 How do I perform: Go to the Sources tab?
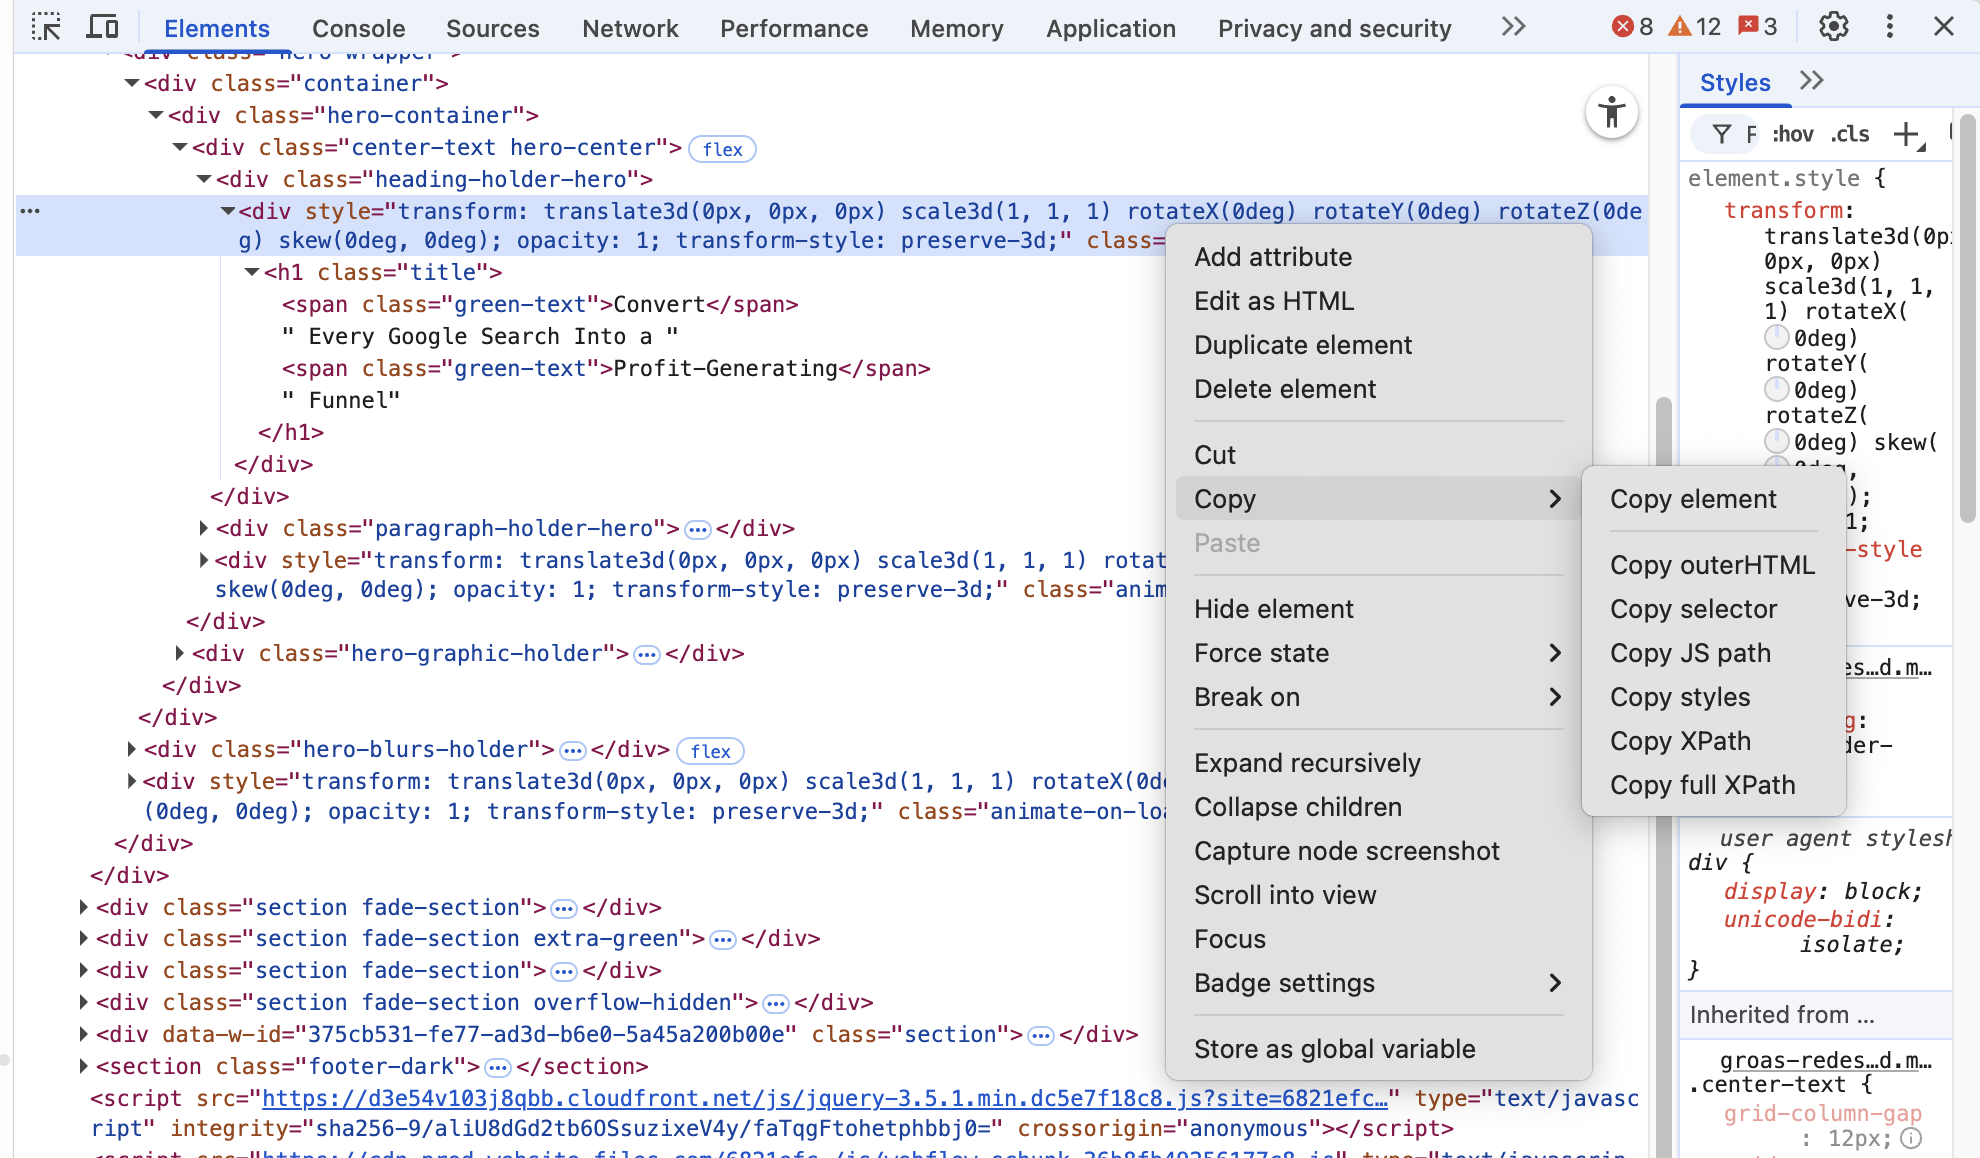coord(493,28)
